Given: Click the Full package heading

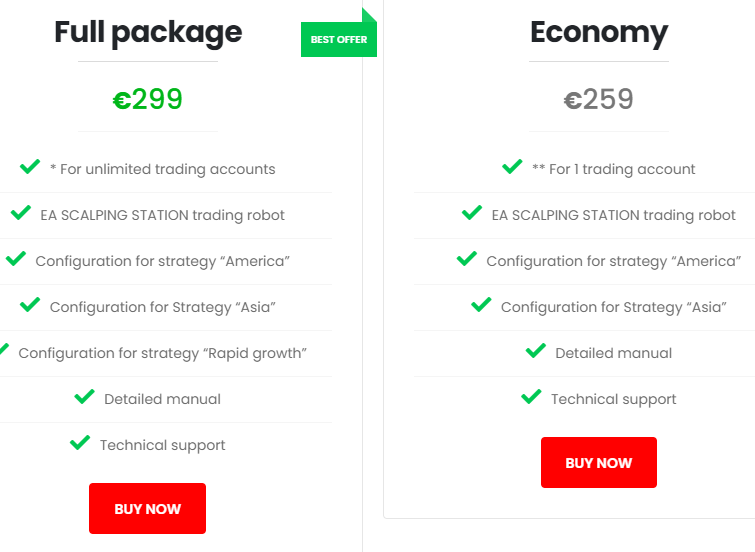Looking at the screenshot, I should tap(148, 32).
